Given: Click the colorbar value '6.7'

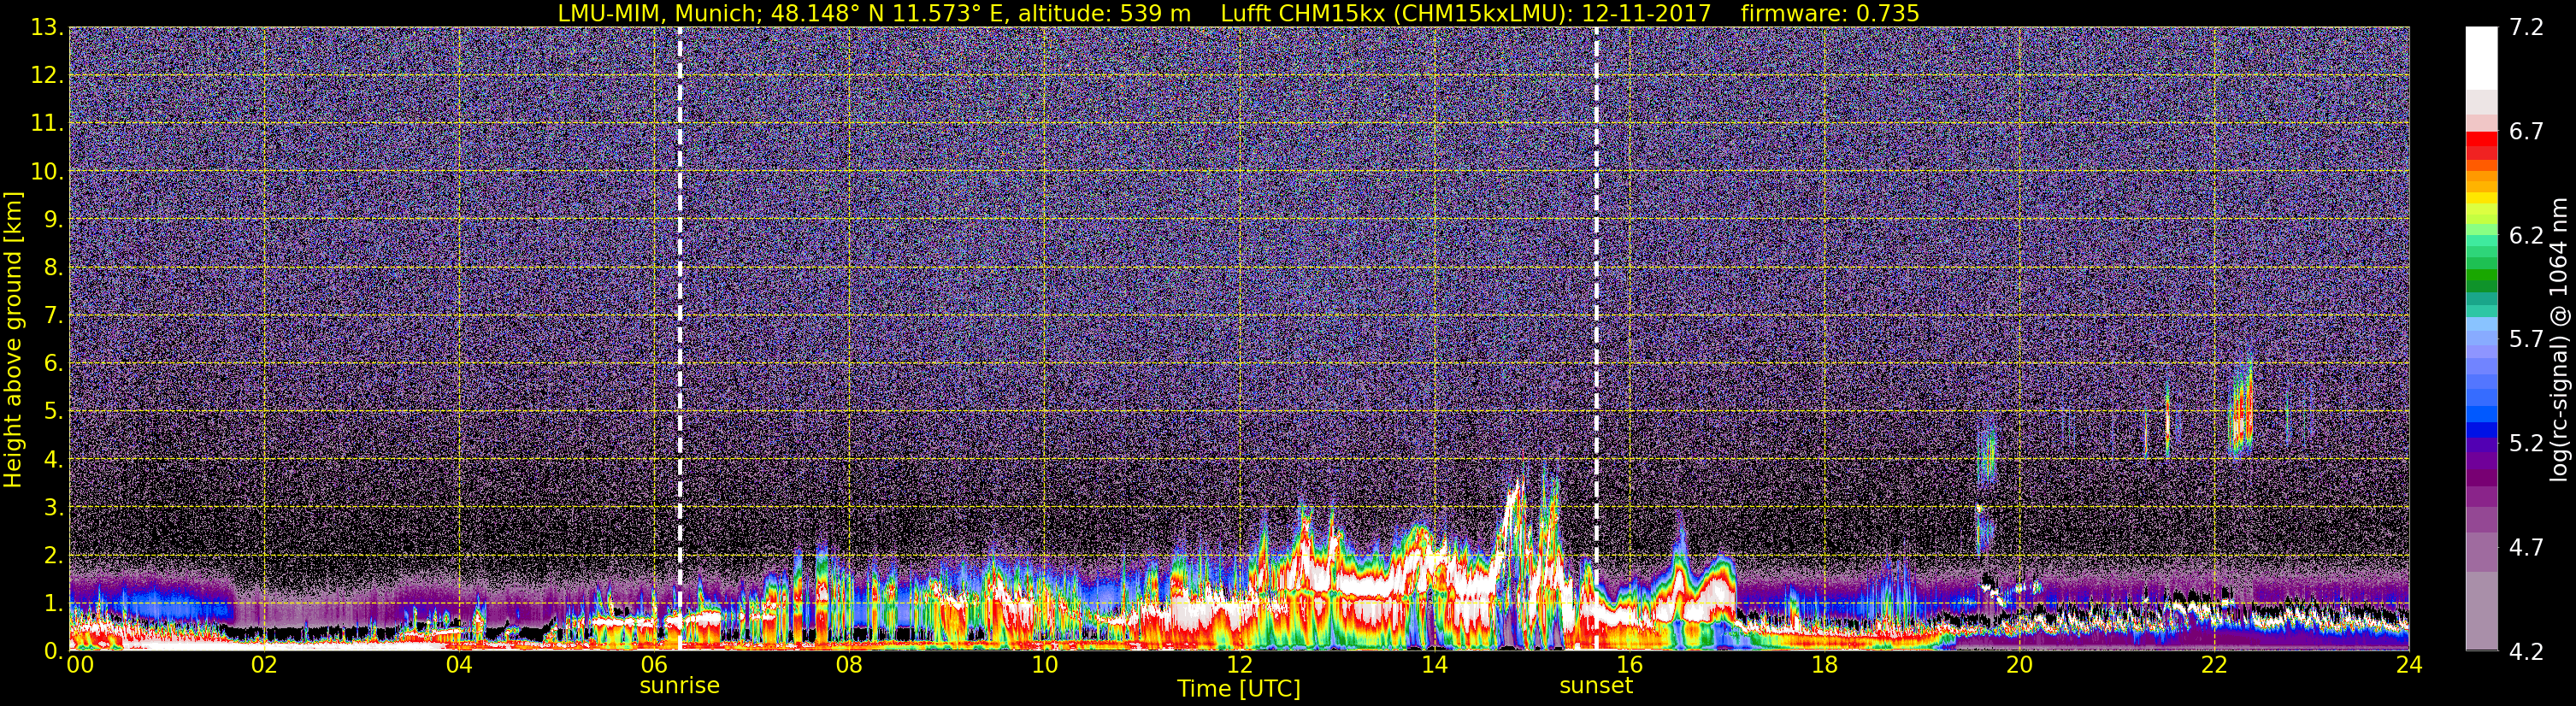Looking at the screenshot, I should pos(2526,132).
